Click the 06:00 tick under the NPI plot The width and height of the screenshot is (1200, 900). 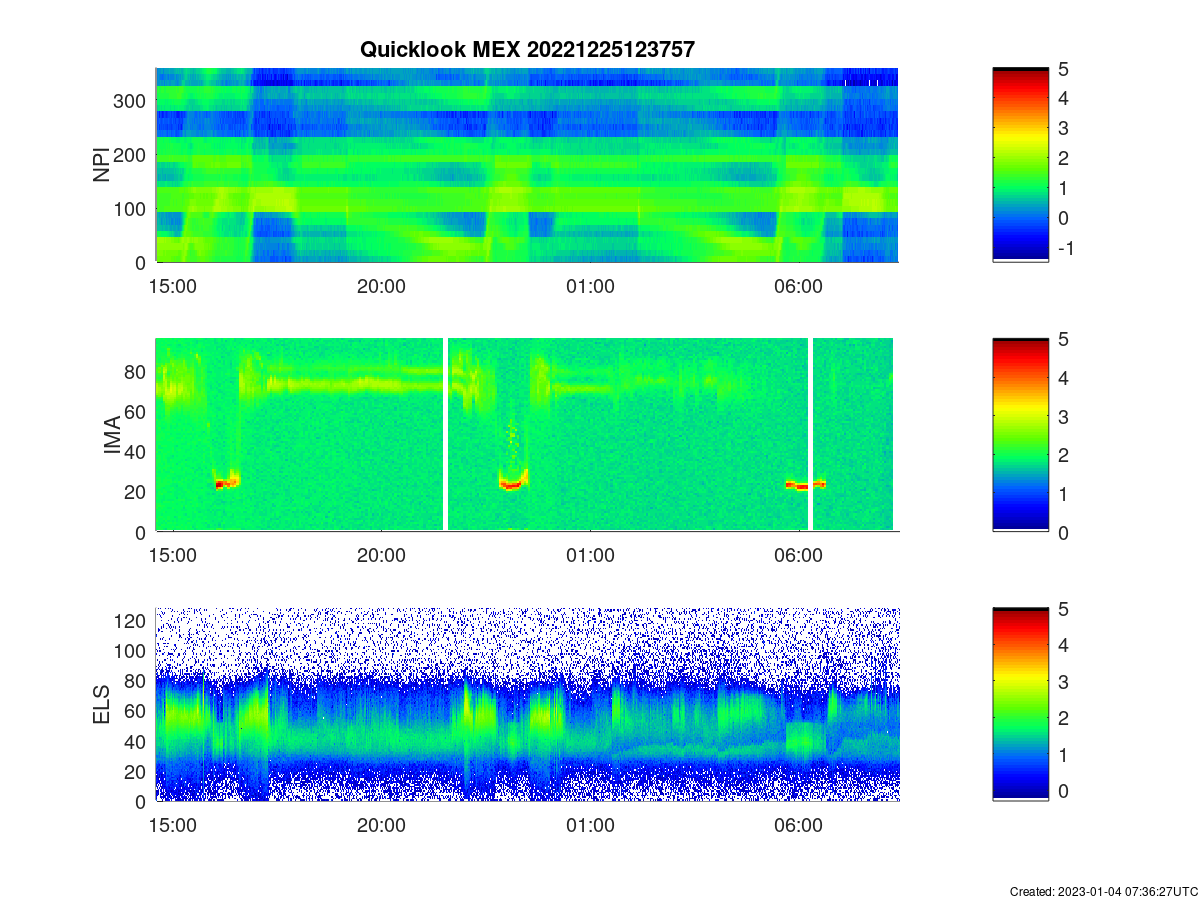pos(799,285)
